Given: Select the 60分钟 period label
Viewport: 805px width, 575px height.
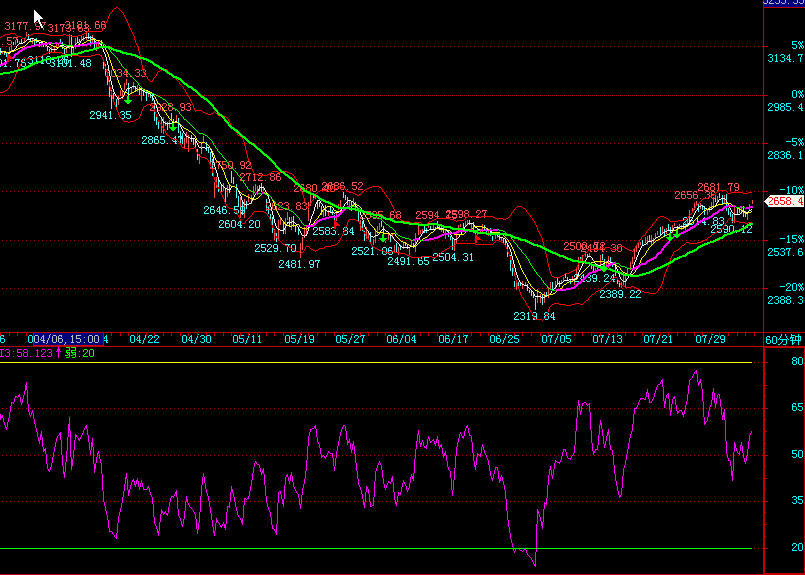Looking at the screenshot, I should coord(783,340).
